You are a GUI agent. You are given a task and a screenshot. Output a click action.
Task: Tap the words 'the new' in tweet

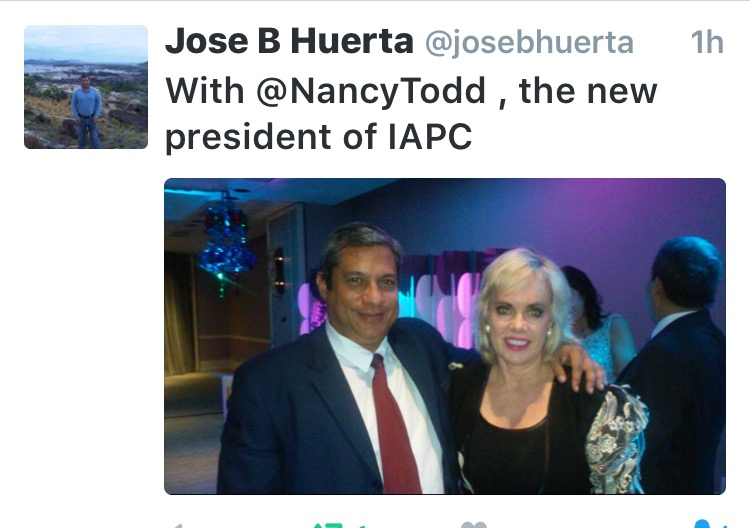pos(588,91)
